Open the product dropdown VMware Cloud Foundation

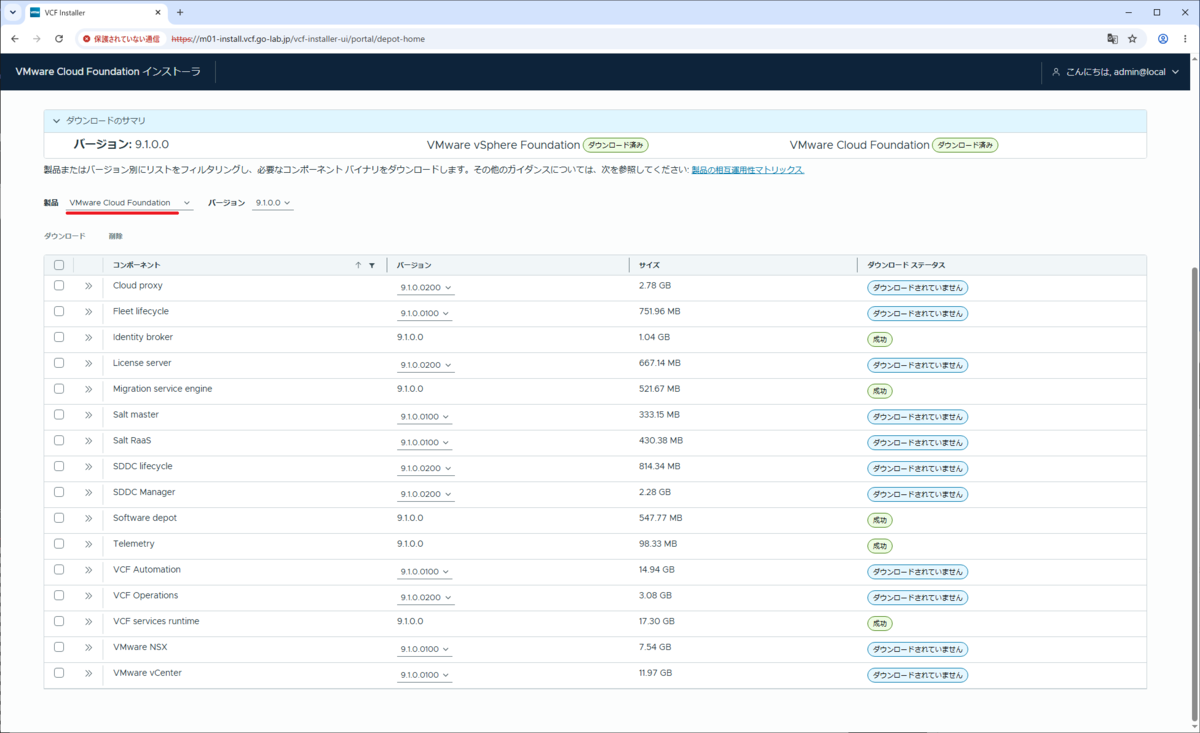(x=129, y=203)
